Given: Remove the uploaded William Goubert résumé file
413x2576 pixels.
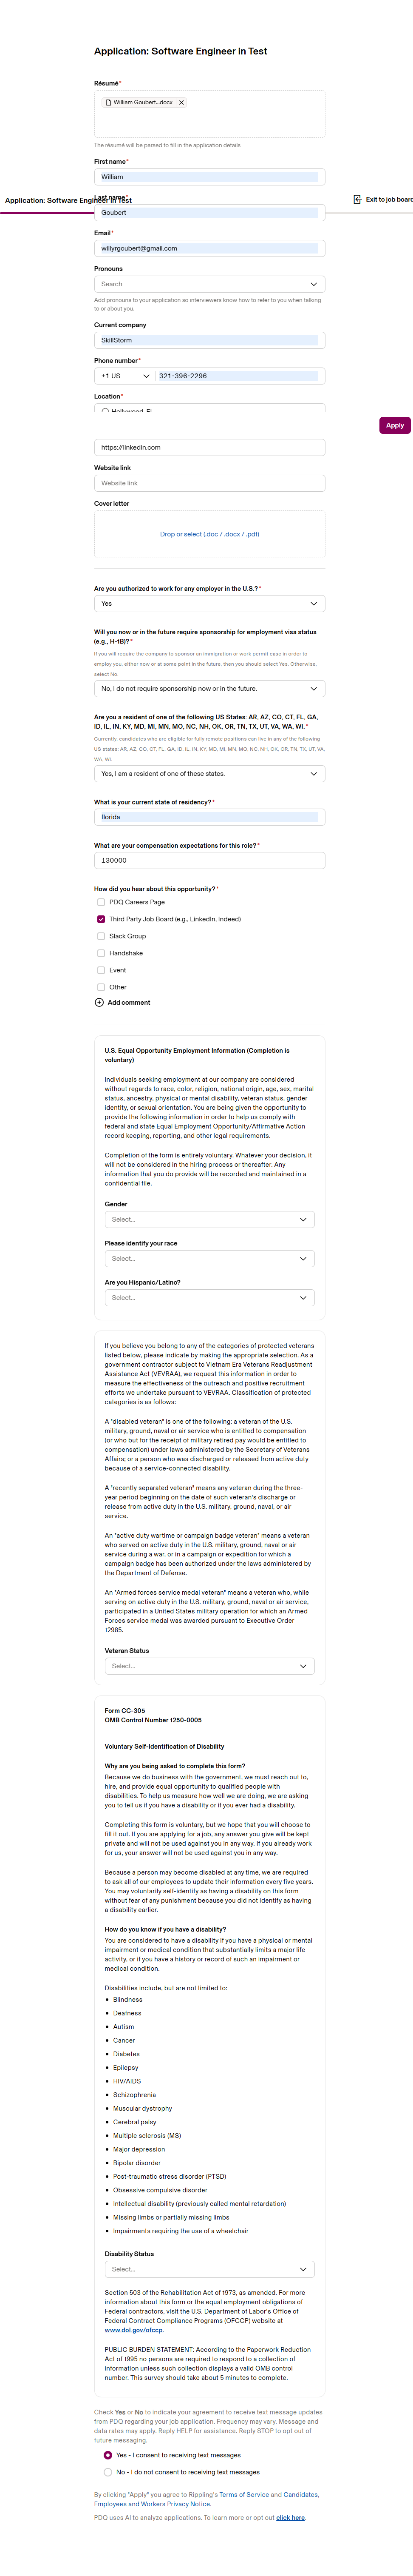Looking at the screenshot, I should pos(181,103).
